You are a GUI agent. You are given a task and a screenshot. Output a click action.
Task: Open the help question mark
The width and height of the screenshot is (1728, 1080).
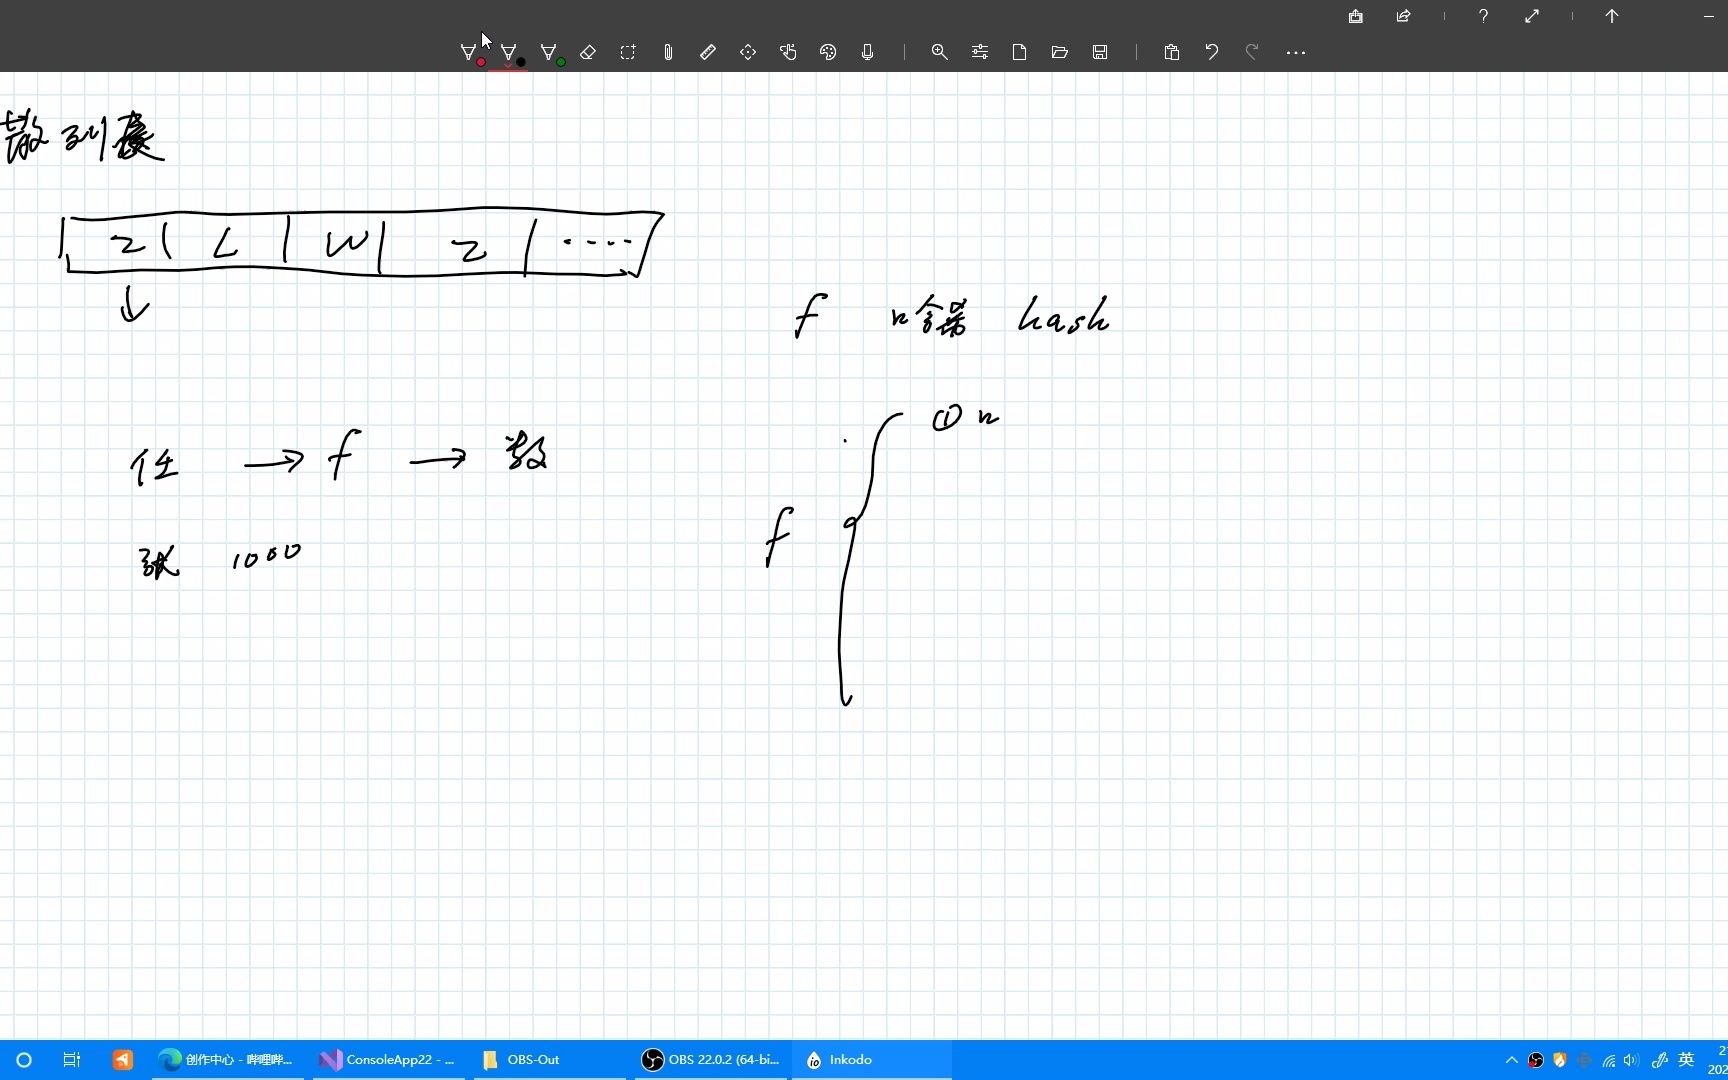tap(1484, 16)
